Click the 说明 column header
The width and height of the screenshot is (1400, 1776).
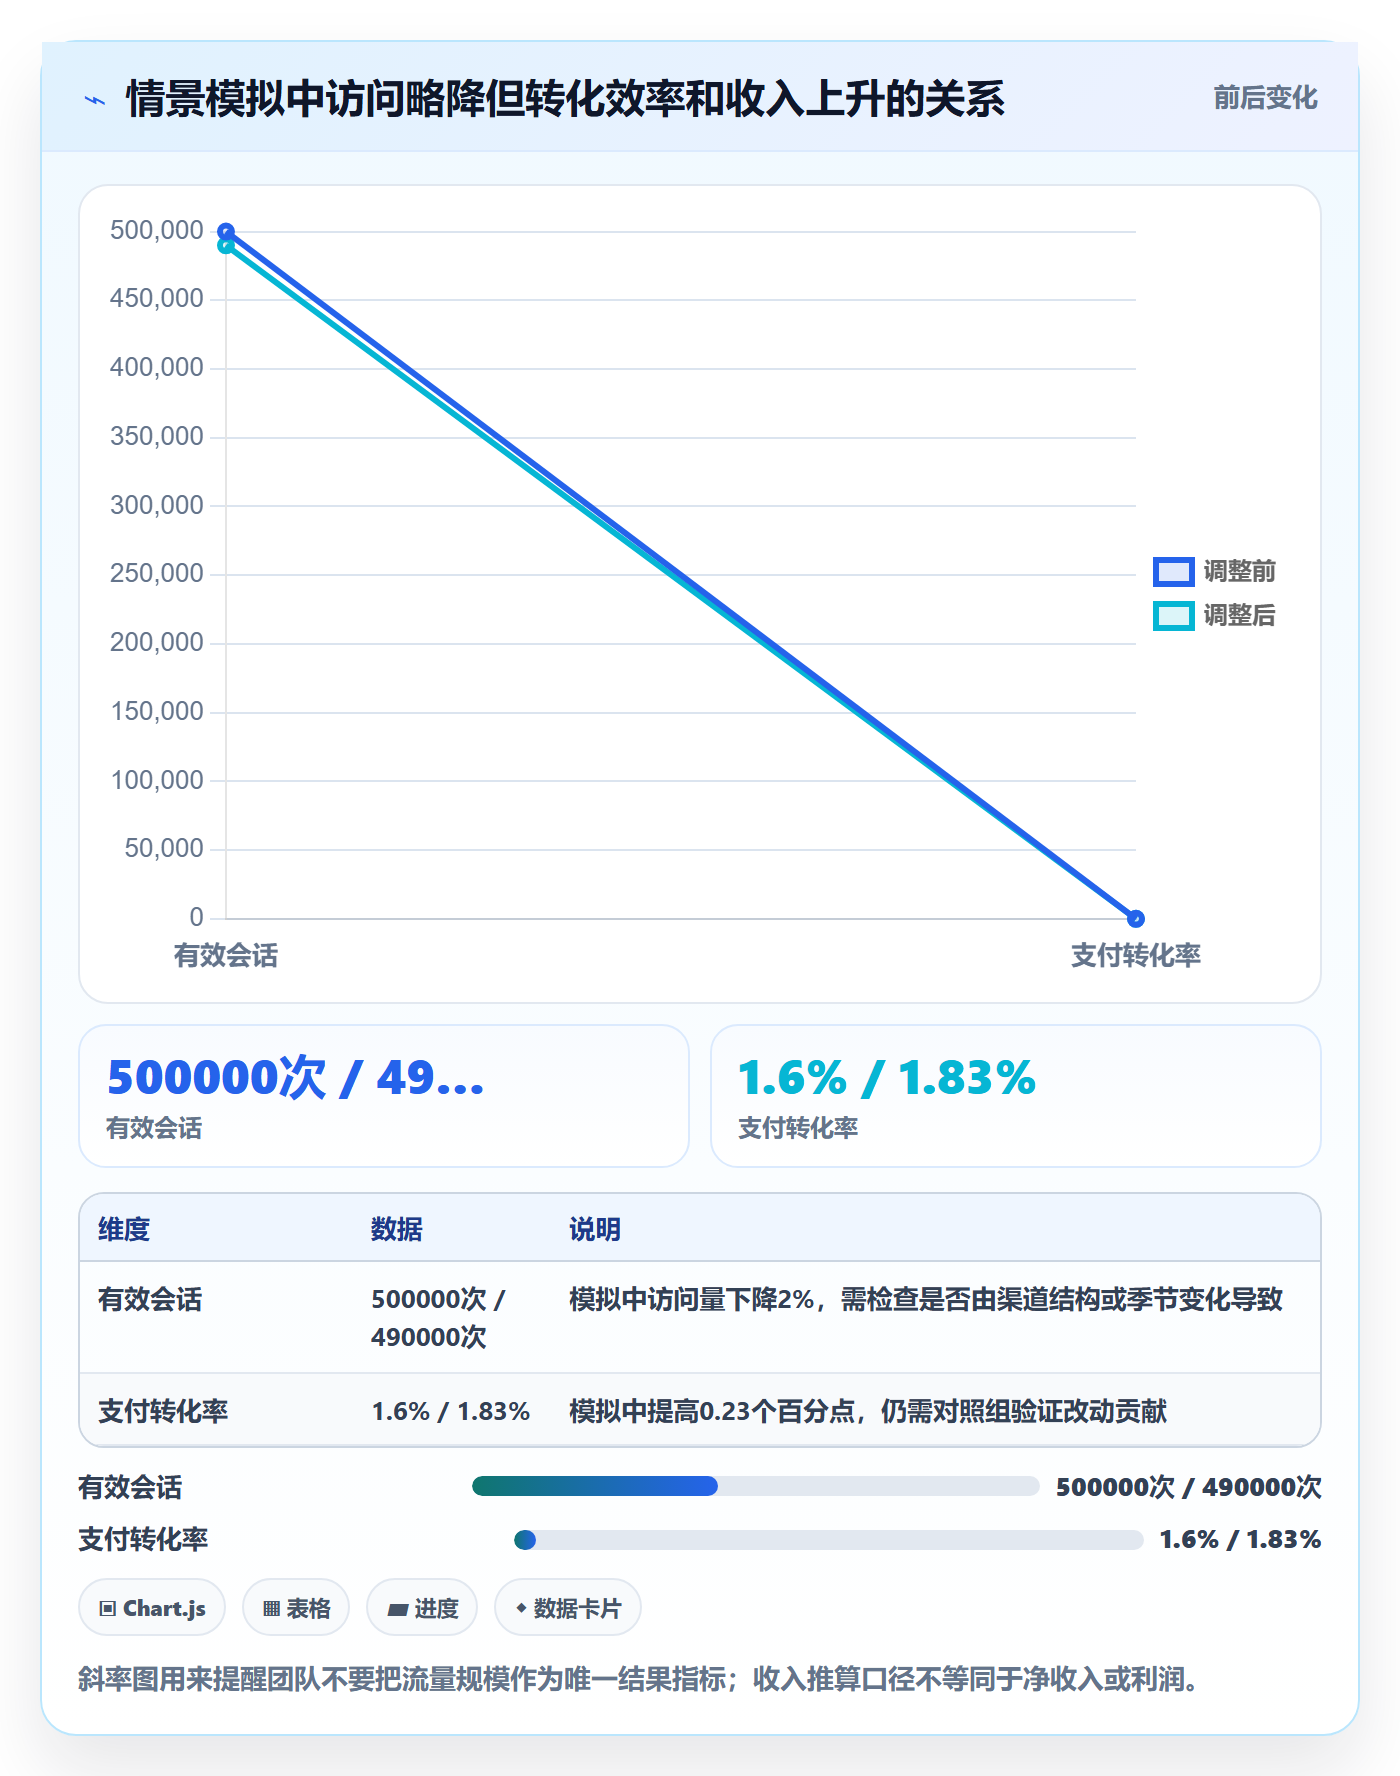click(595, 1229)
